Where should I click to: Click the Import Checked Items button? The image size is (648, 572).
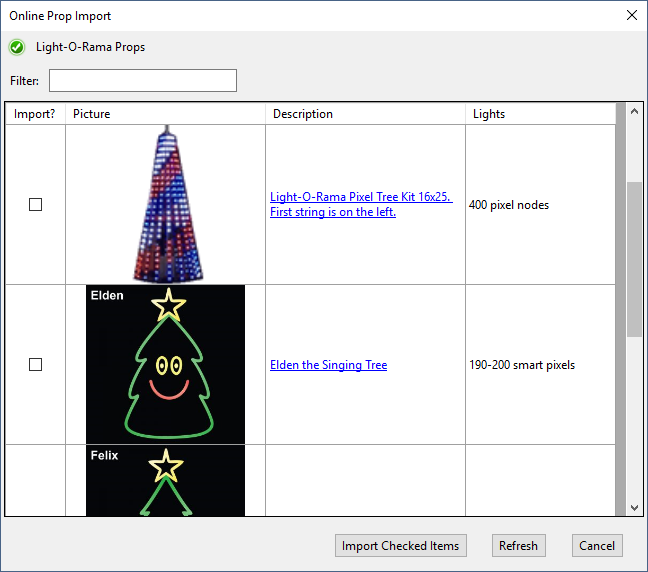(x=400, y=545)
